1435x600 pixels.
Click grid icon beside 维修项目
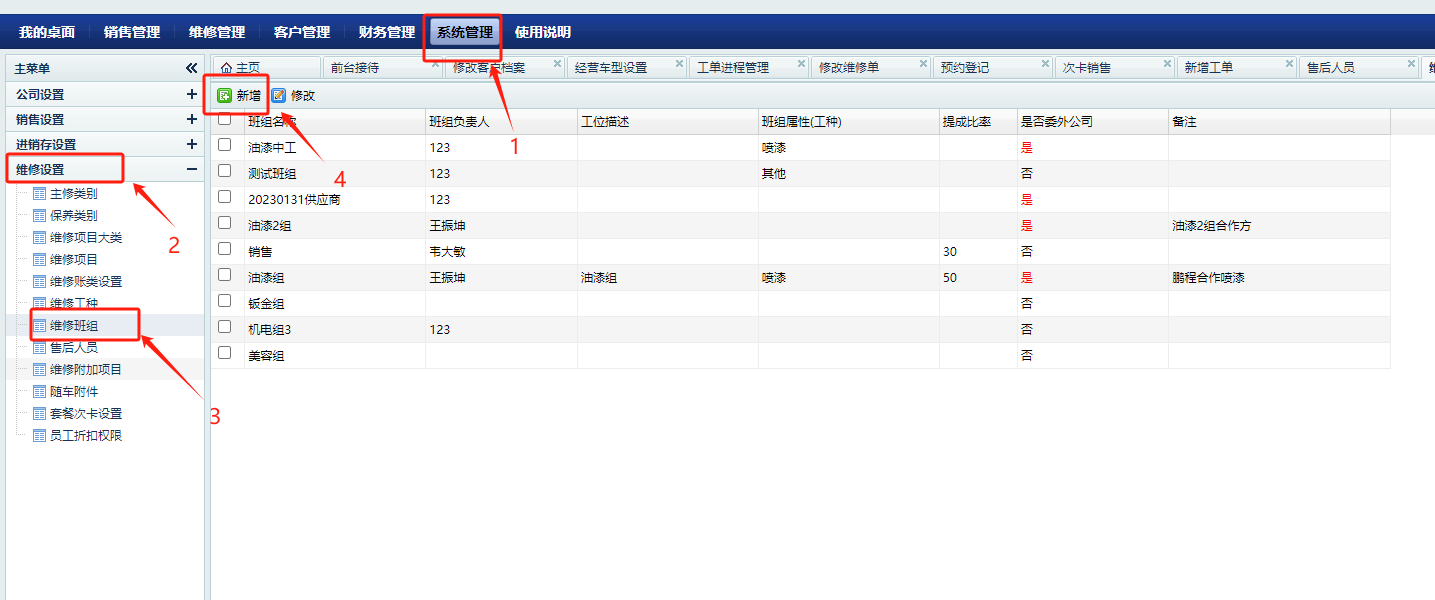pyautogui.click(x=39, y=260)
